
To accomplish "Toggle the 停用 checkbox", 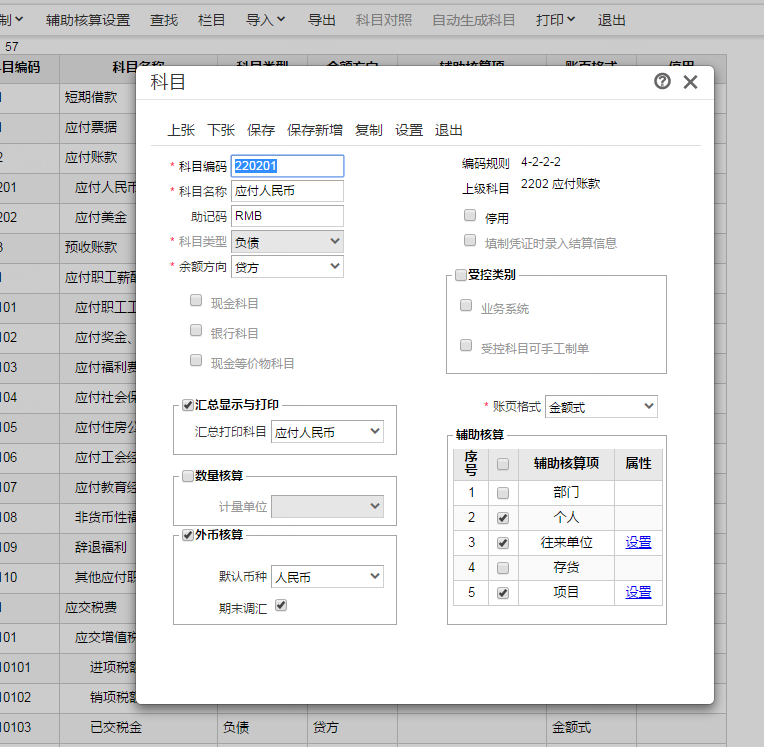I will (x=470, y=215).
